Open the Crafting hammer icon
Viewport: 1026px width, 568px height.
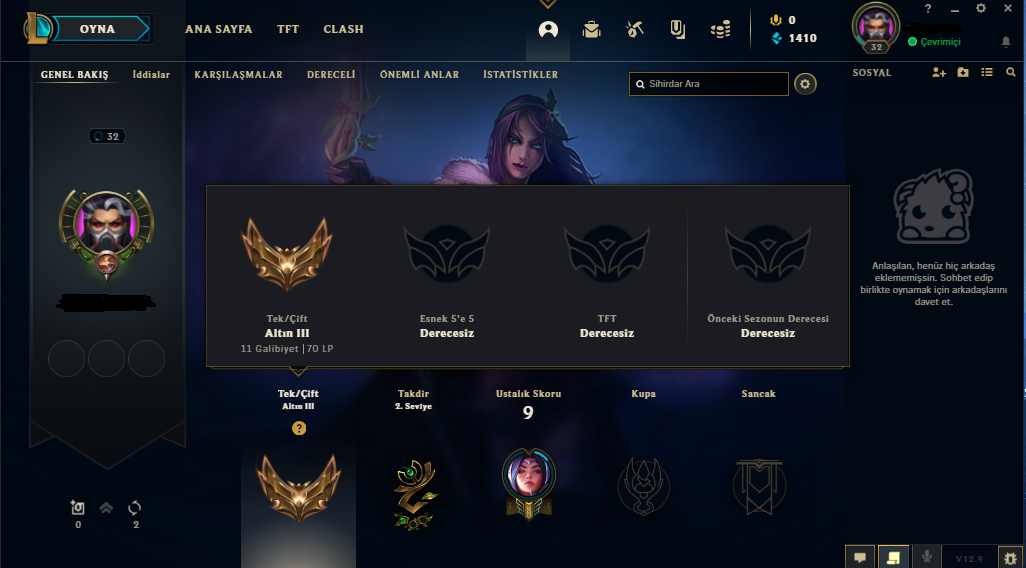pyautogui.click(x=635, y=29)
